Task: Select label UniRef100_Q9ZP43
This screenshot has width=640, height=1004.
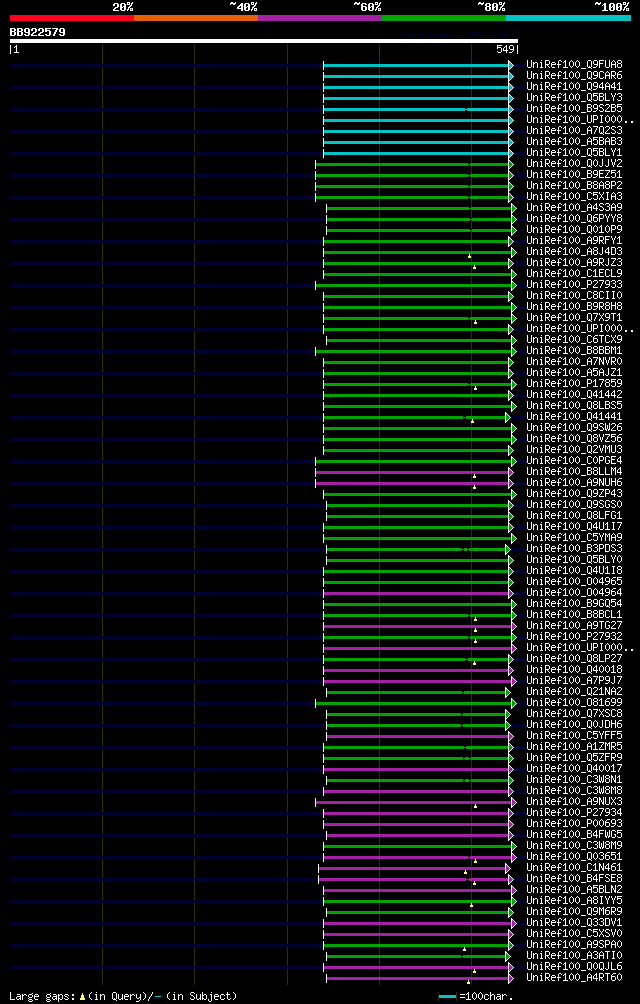Action: tap(574, 493)
